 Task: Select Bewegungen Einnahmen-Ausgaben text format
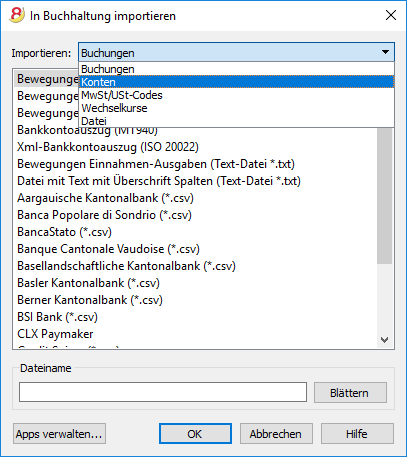click(x=156, y=164)
